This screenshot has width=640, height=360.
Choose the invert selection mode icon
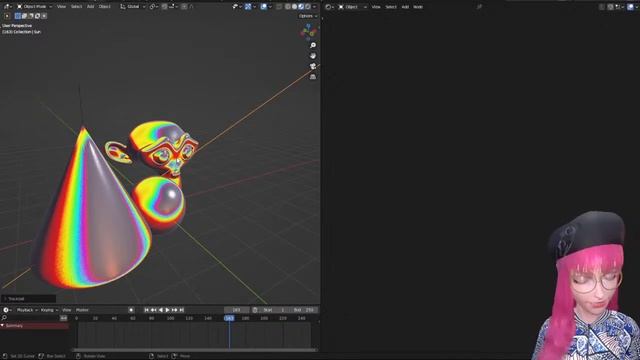[x=37, y=16]
